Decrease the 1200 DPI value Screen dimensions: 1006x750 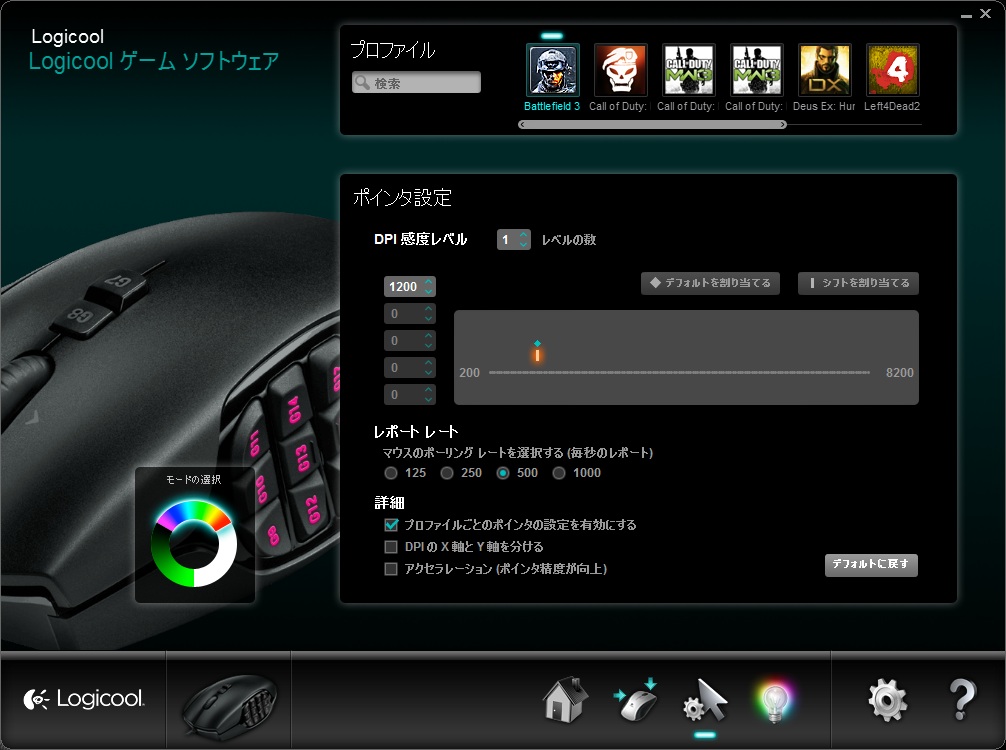pyautogui.click(x=429, y=291)
